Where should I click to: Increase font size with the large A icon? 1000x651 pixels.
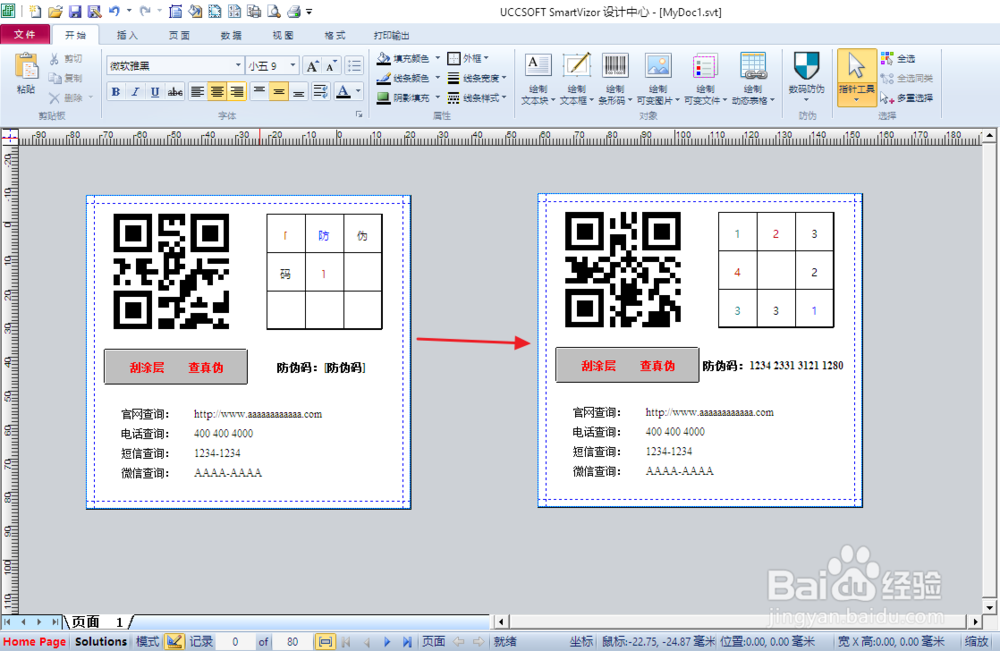coord(312,66)
